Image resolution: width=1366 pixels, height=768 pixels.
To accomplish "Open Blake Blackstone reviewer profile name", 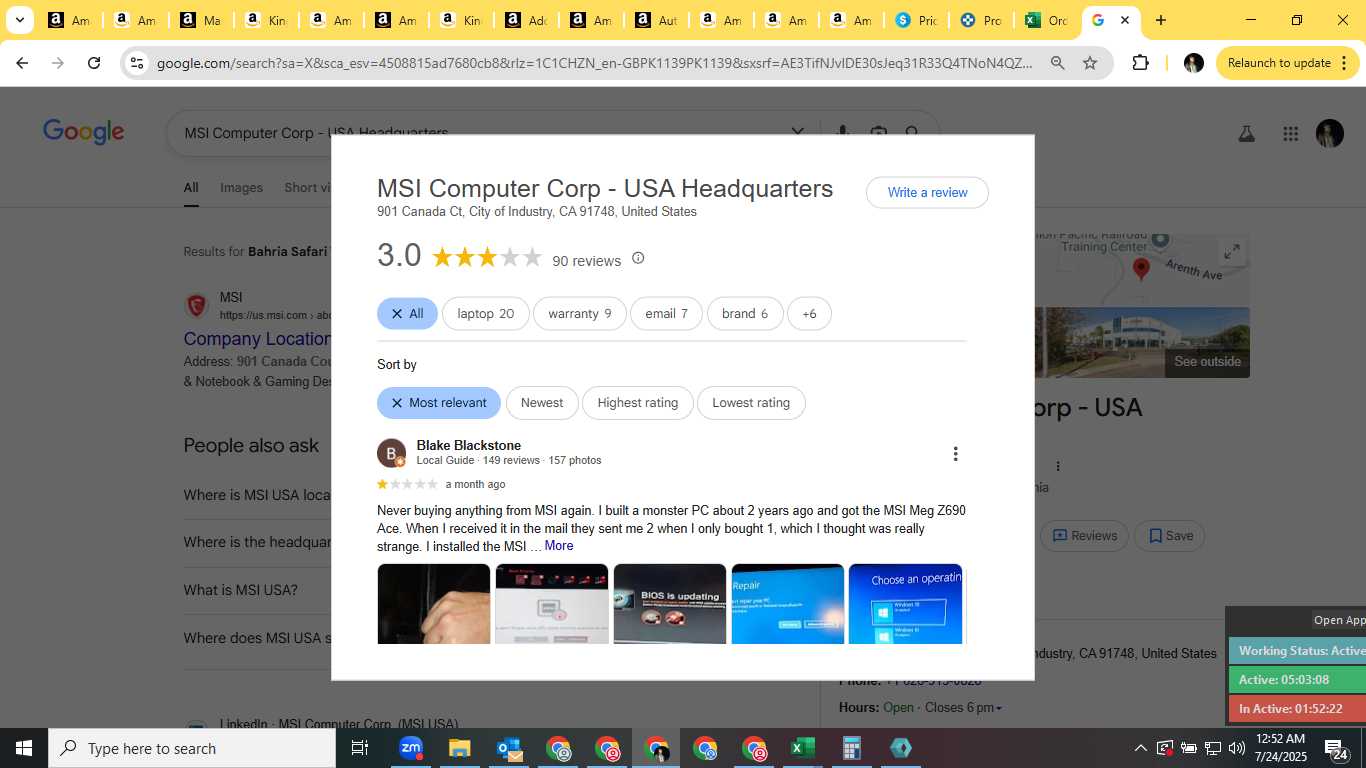I will click(x=468, y=445).
